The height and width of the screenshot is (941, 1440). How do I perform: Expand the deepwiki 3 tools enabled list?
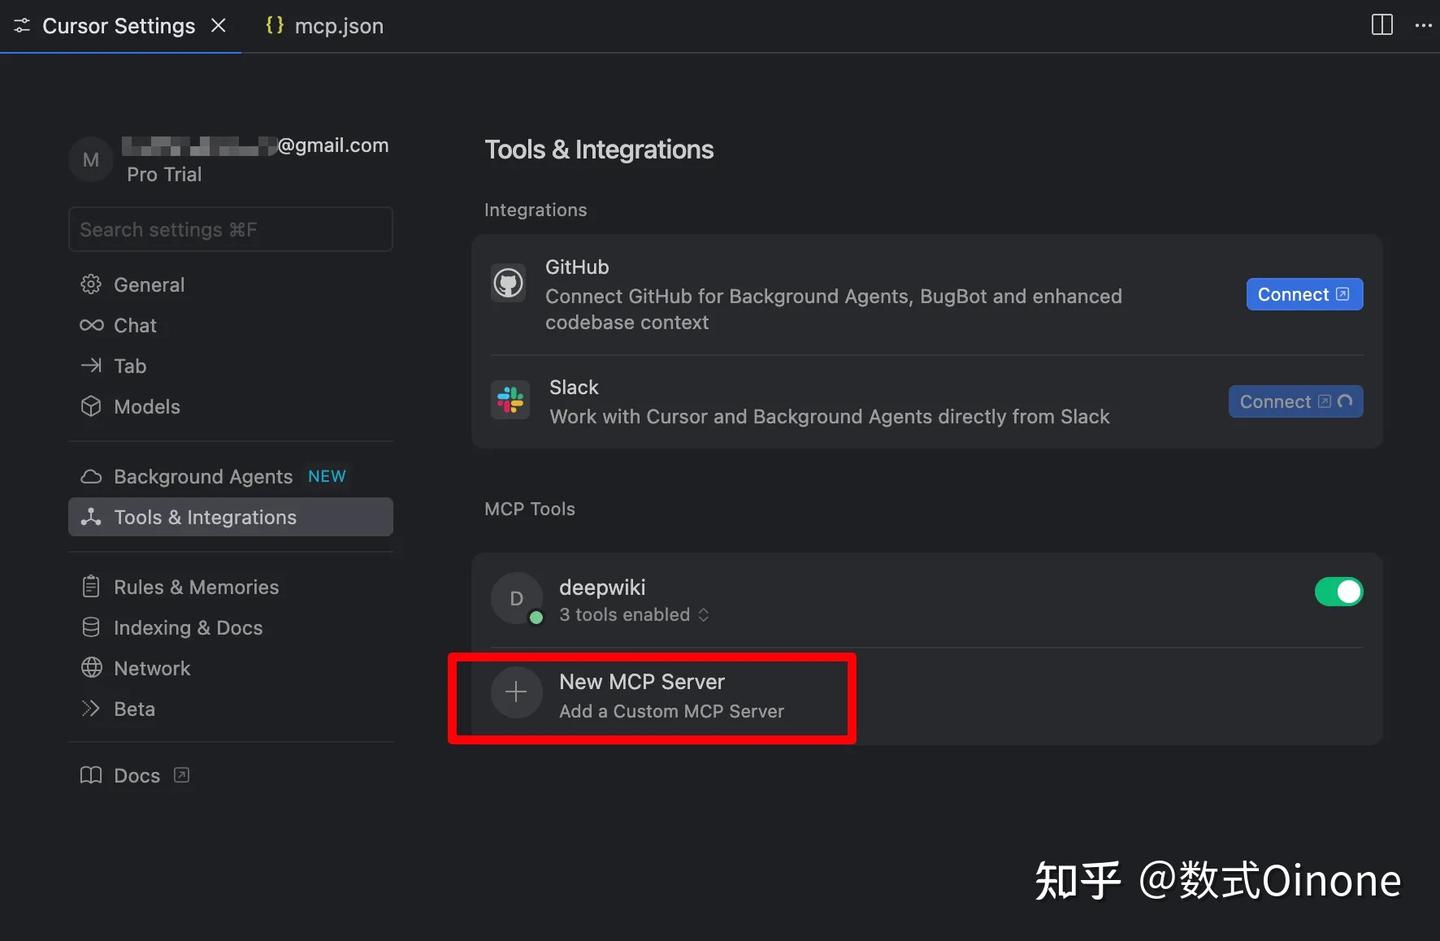634,615
